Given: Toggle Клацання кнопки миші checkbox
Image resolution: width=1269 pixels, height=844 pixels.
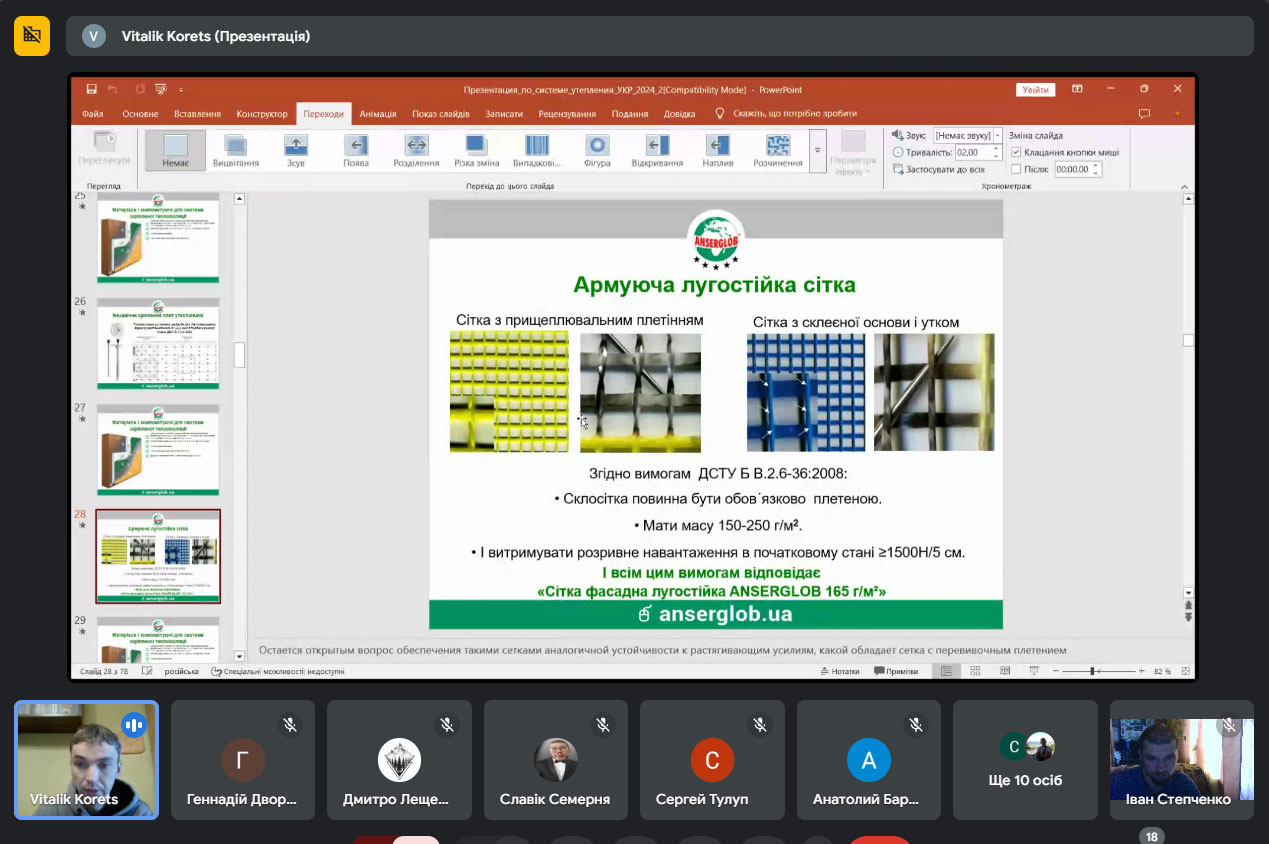Looking at the screenshot, I should point(1016,152).
